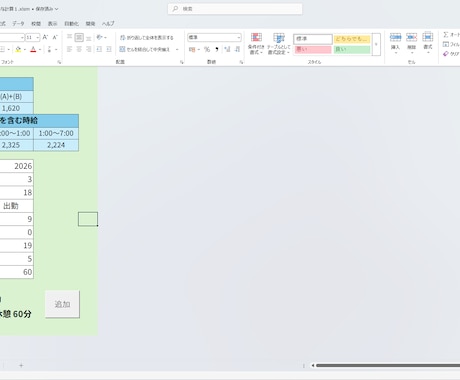
Task: Switch to the 表示 tab
Action: (52, 23)
